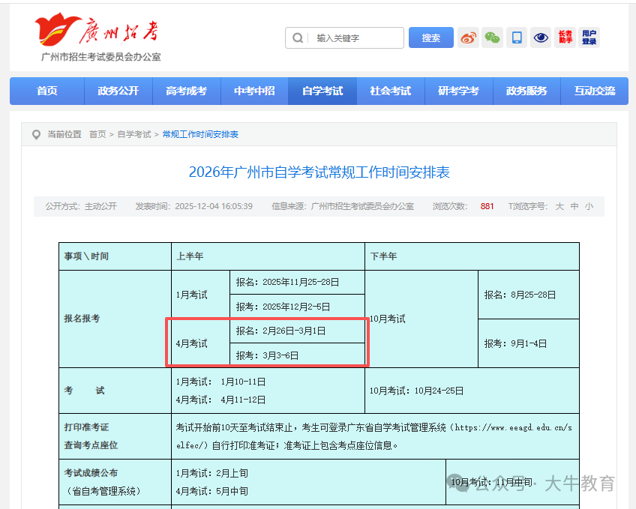This screenshot has height=509, width=636.
Task: Go to 政务公开 navigation tab
Action: 118,91
